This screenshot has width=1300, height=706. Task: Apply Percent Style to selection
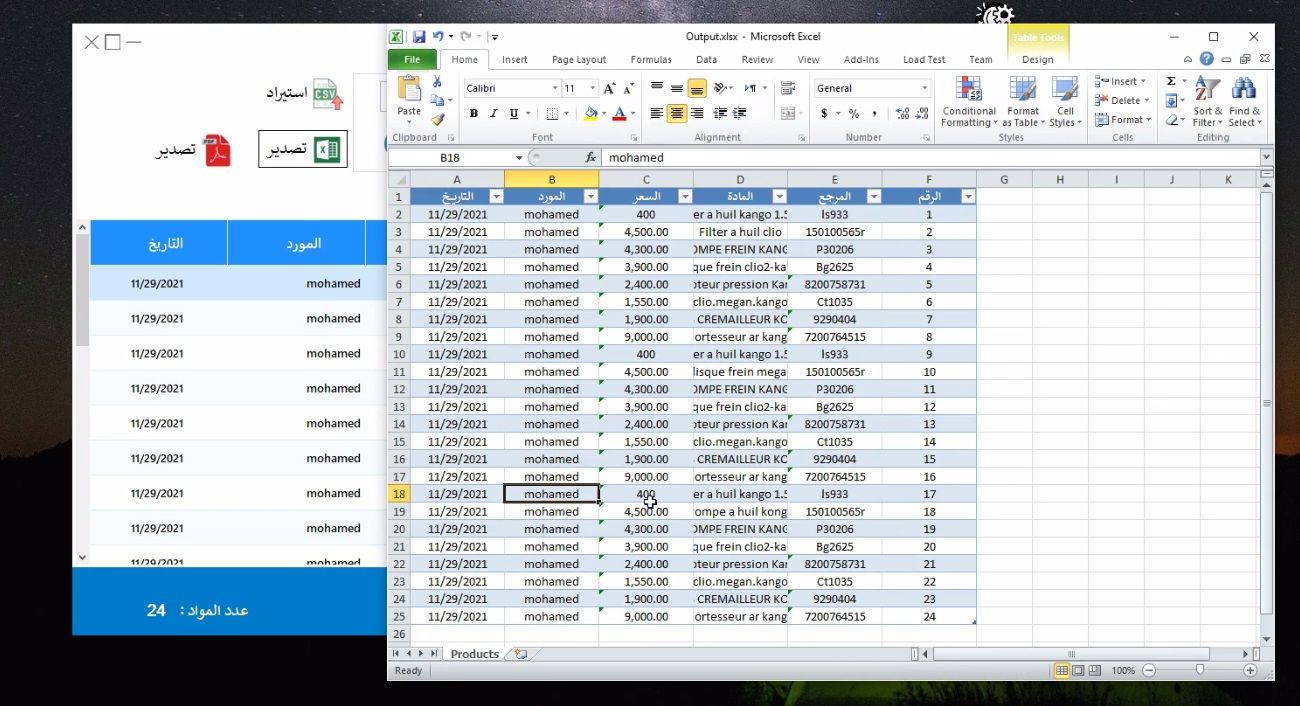pos(854,113)
